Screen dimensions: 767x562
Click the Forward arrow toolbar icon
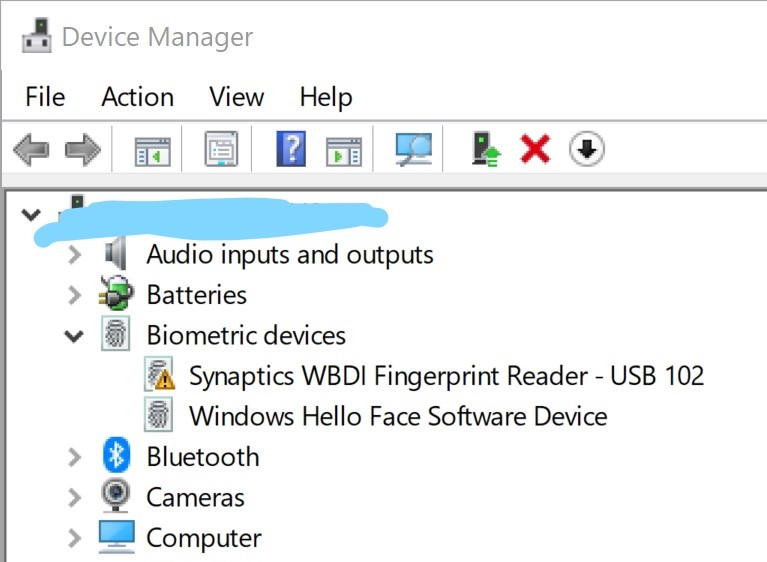pos(82,150)
